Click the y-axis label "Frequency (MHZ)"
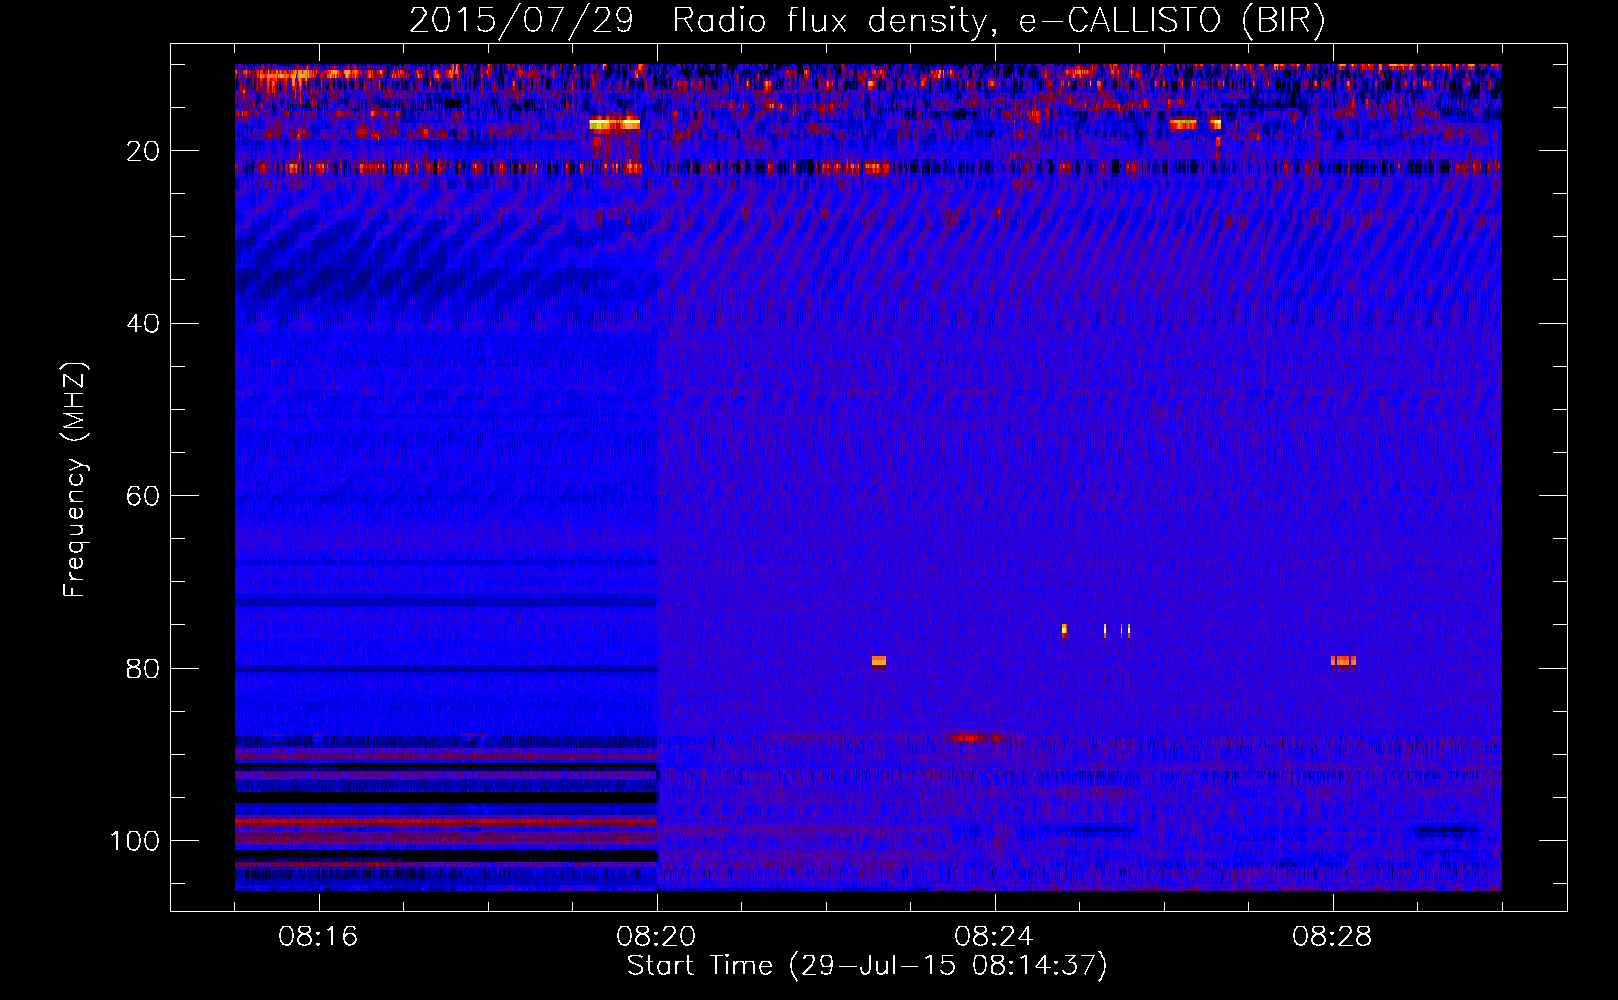Image resolution: width=1618 pixels, height=1000 pixels. (x=75, y=480)
